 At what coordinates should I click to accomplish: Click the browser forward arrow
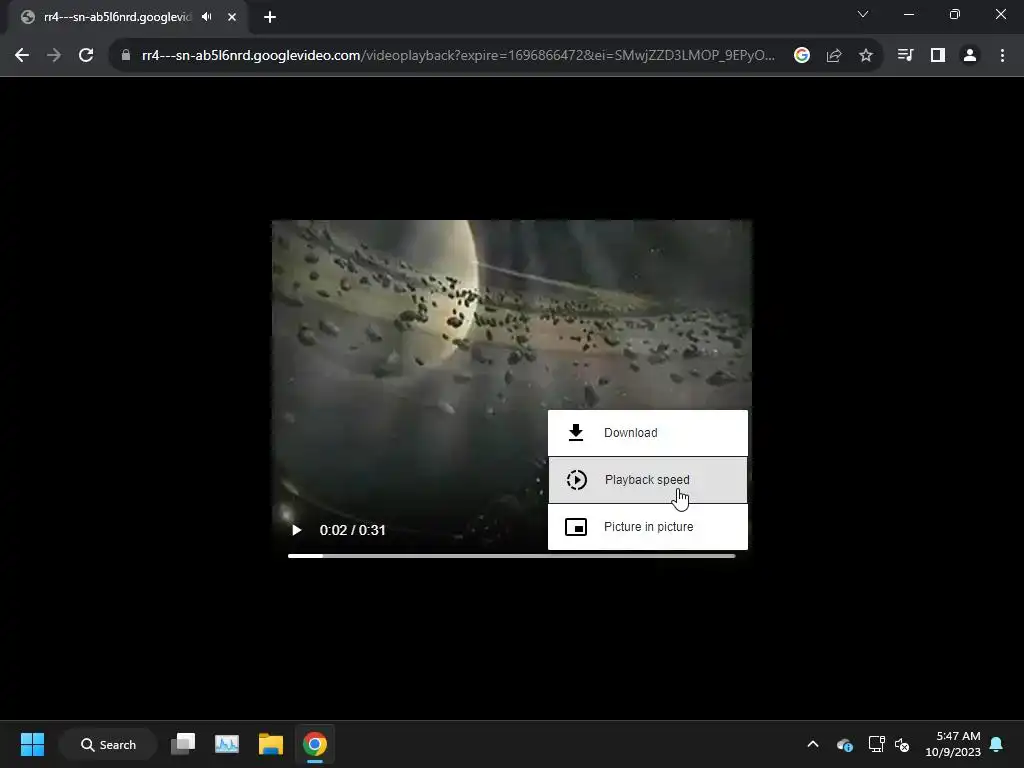click(54, 56)
